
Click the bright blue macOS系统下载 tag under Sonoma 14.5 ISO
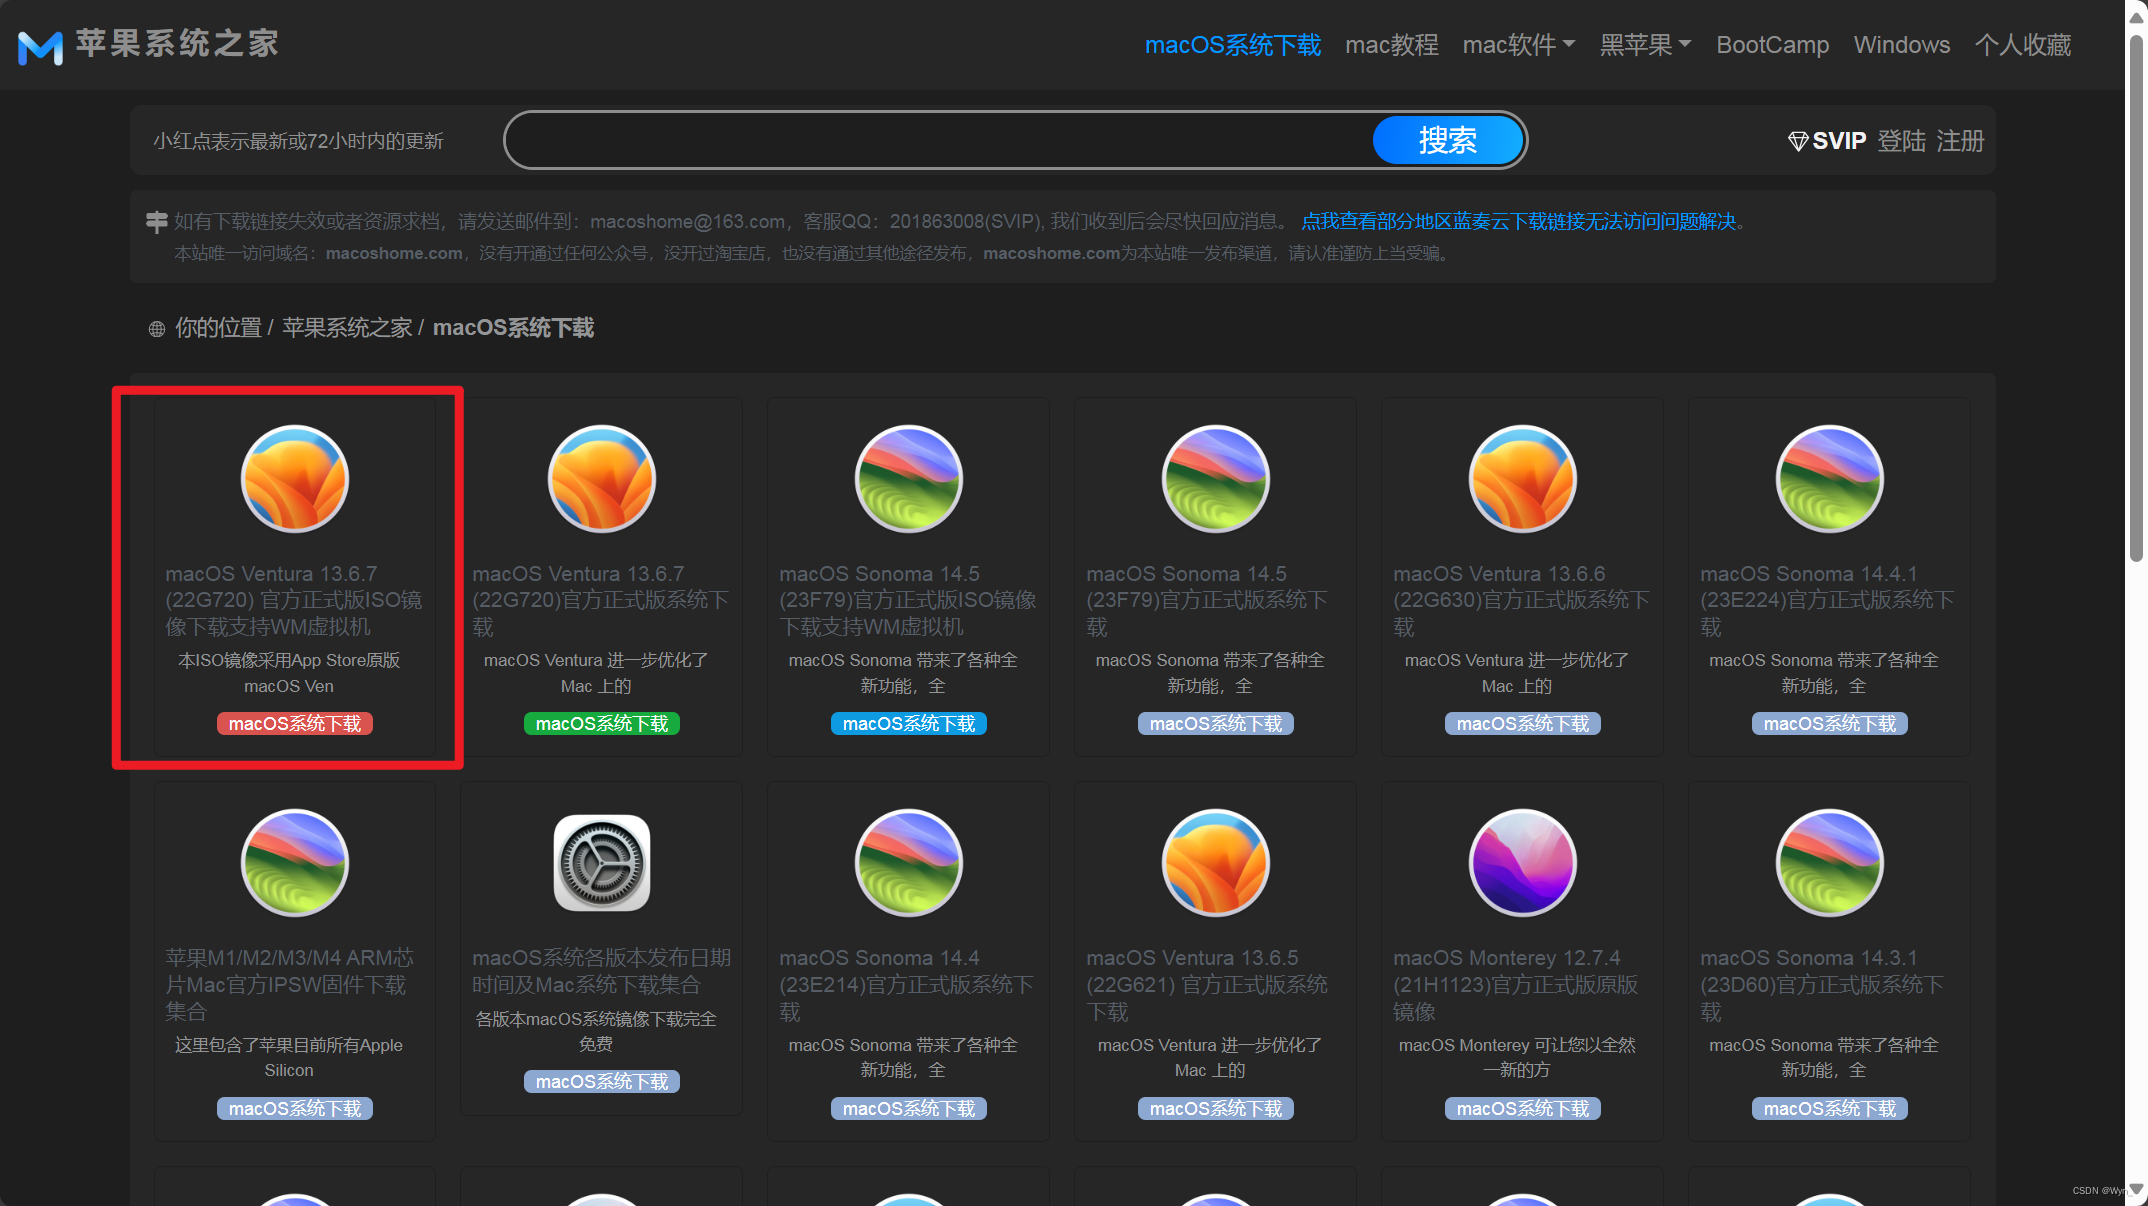[909, 723]
